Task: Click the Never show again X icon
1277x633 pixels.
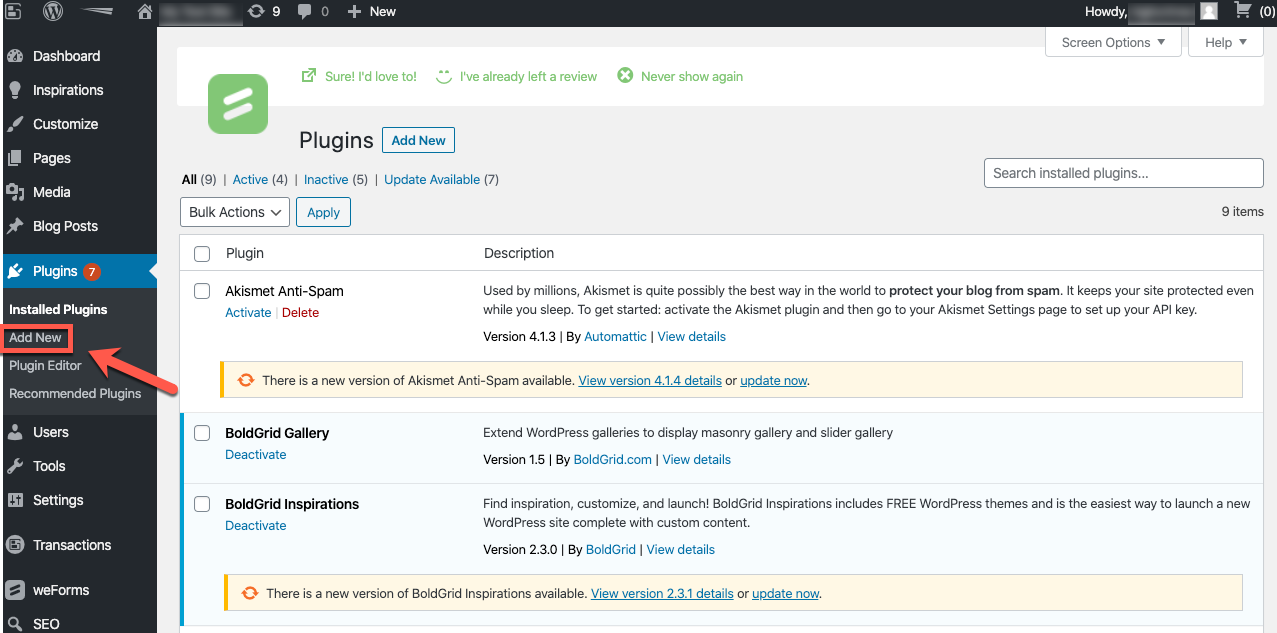Action: (x=625, y=76)
